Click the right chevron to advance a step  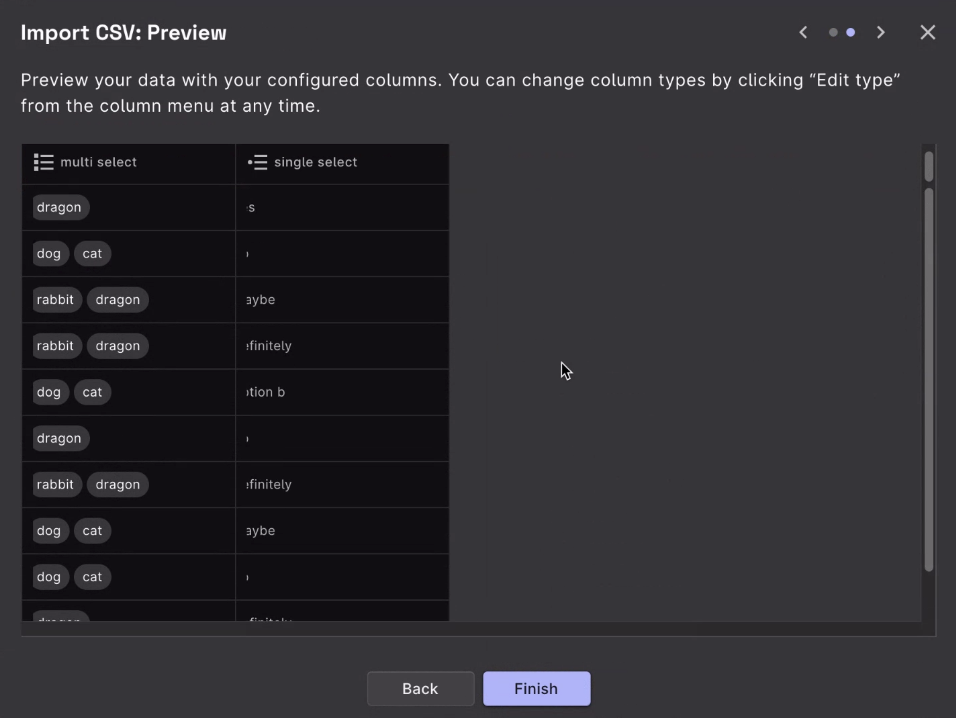click(880, 32)
